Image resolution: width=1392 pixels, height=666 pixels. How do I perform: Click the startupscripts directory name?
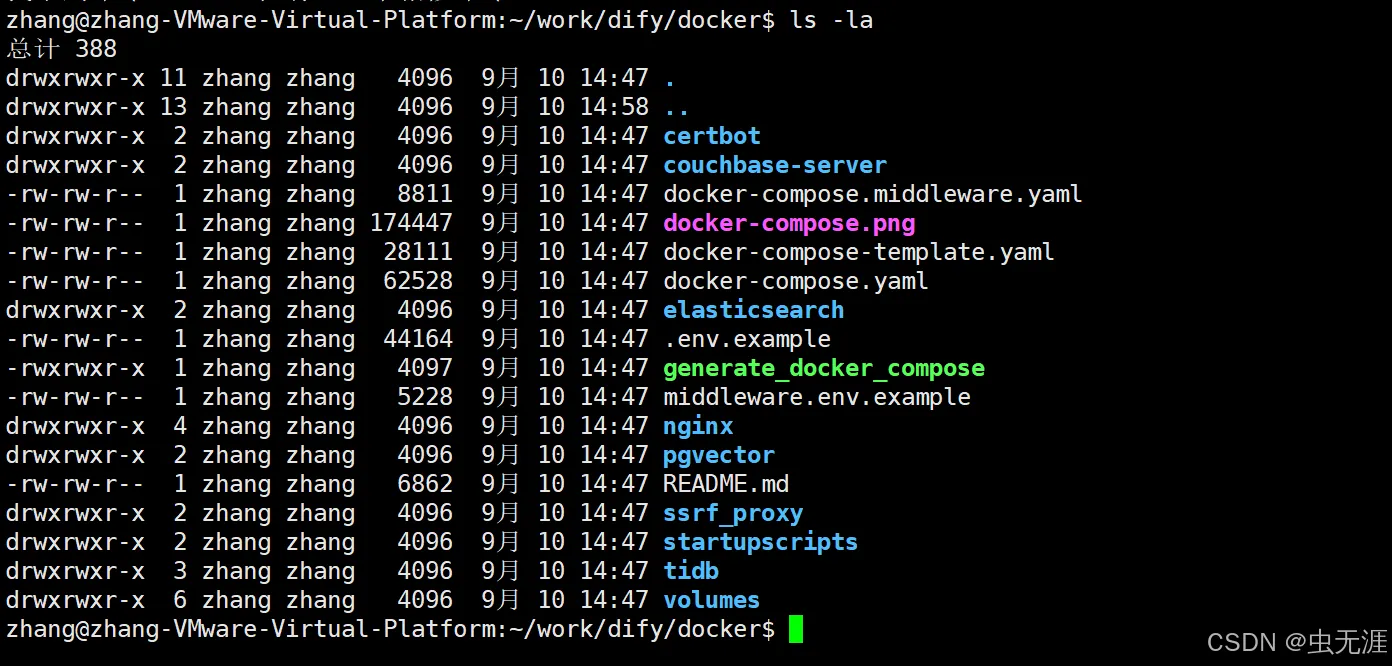click(761, 542)
